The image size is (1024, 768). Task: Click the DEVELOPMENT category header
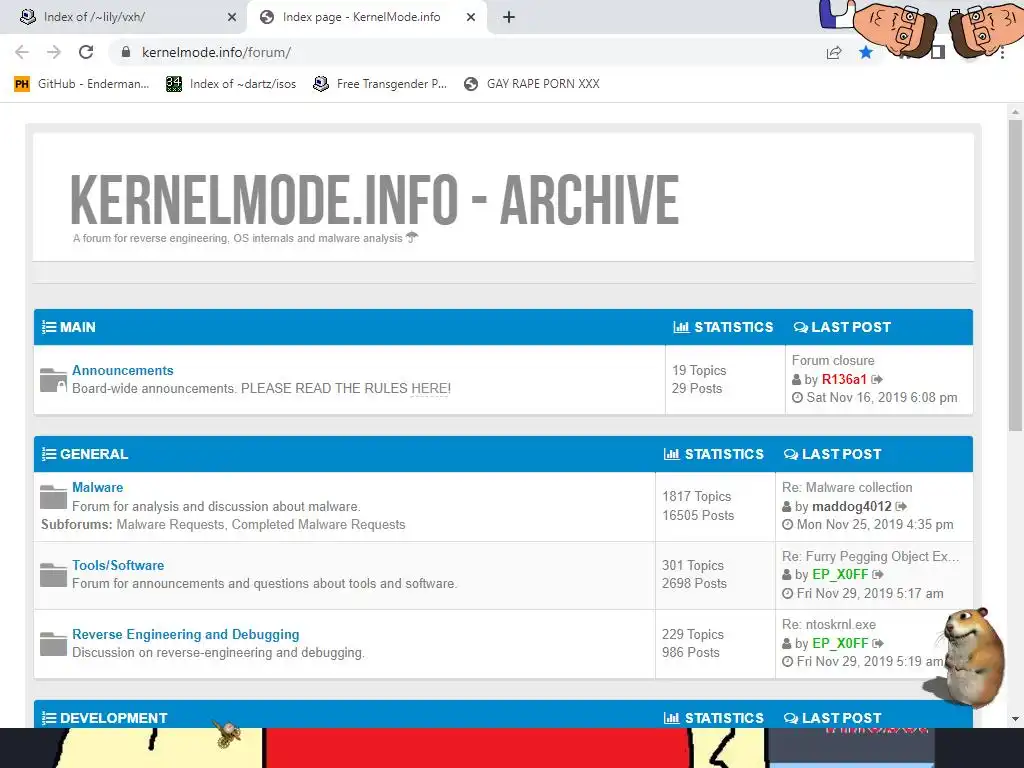point(114,718)
